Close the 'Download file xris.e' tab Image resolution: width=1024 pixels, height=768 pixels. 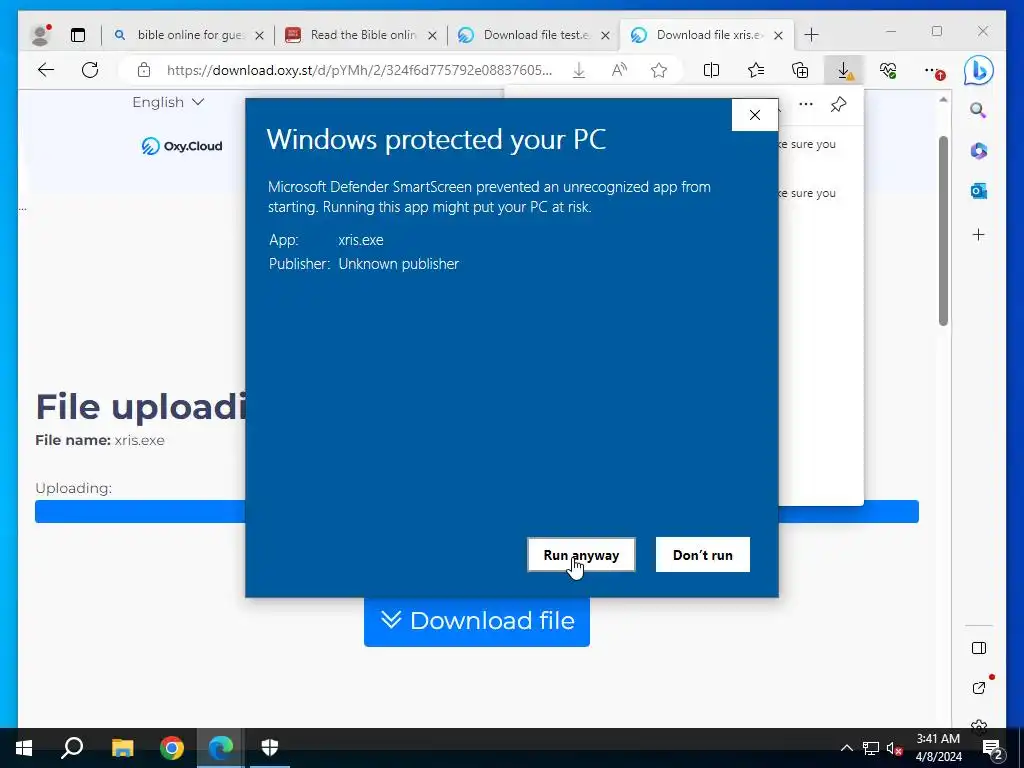(778, 35)
